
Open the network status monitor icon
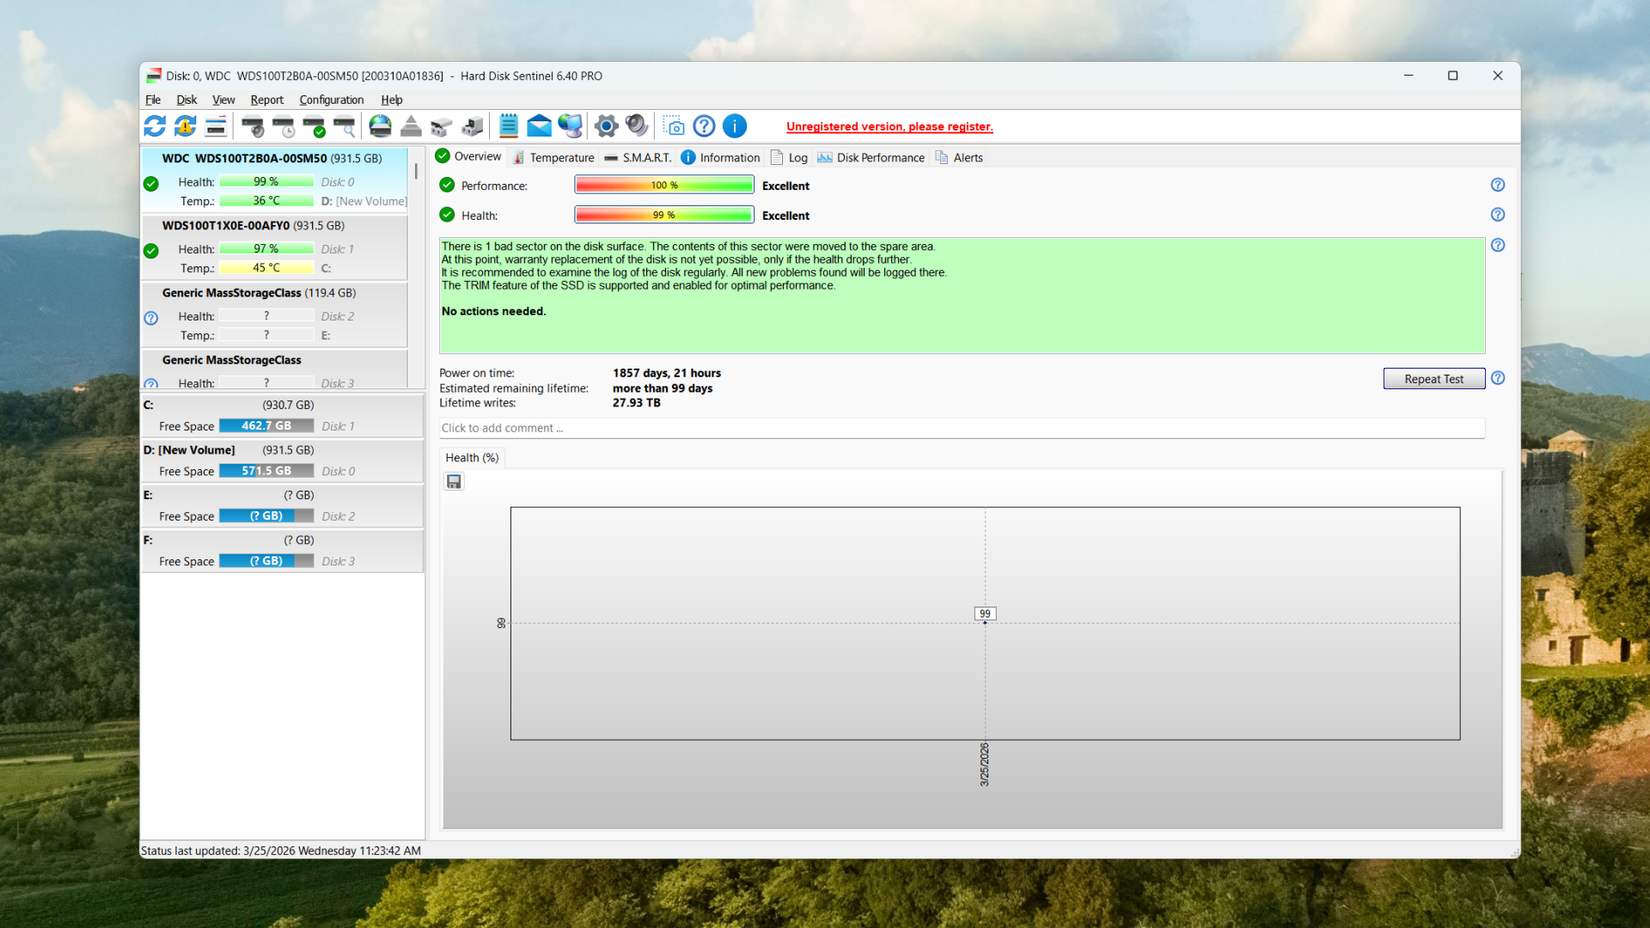[570, 126]
